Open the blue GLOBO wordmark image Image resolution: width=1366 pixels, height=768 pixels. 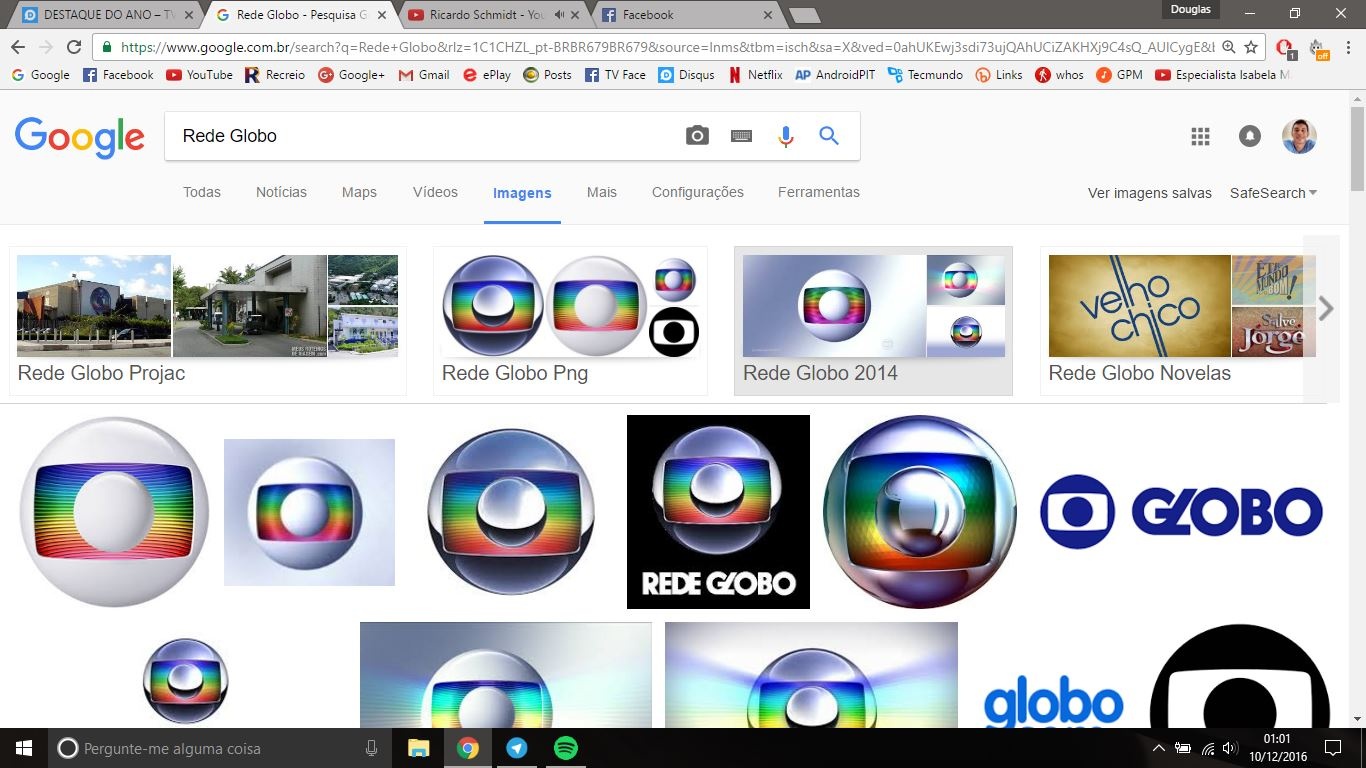[x=1181, y=512]
